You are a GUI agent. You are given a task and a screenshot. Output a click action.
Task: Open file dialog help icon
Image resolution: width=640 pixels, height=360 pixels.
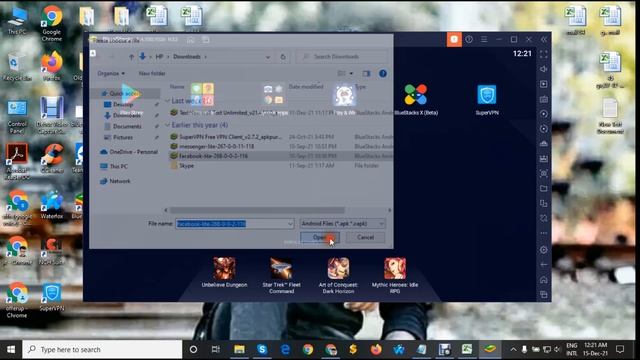382,73
